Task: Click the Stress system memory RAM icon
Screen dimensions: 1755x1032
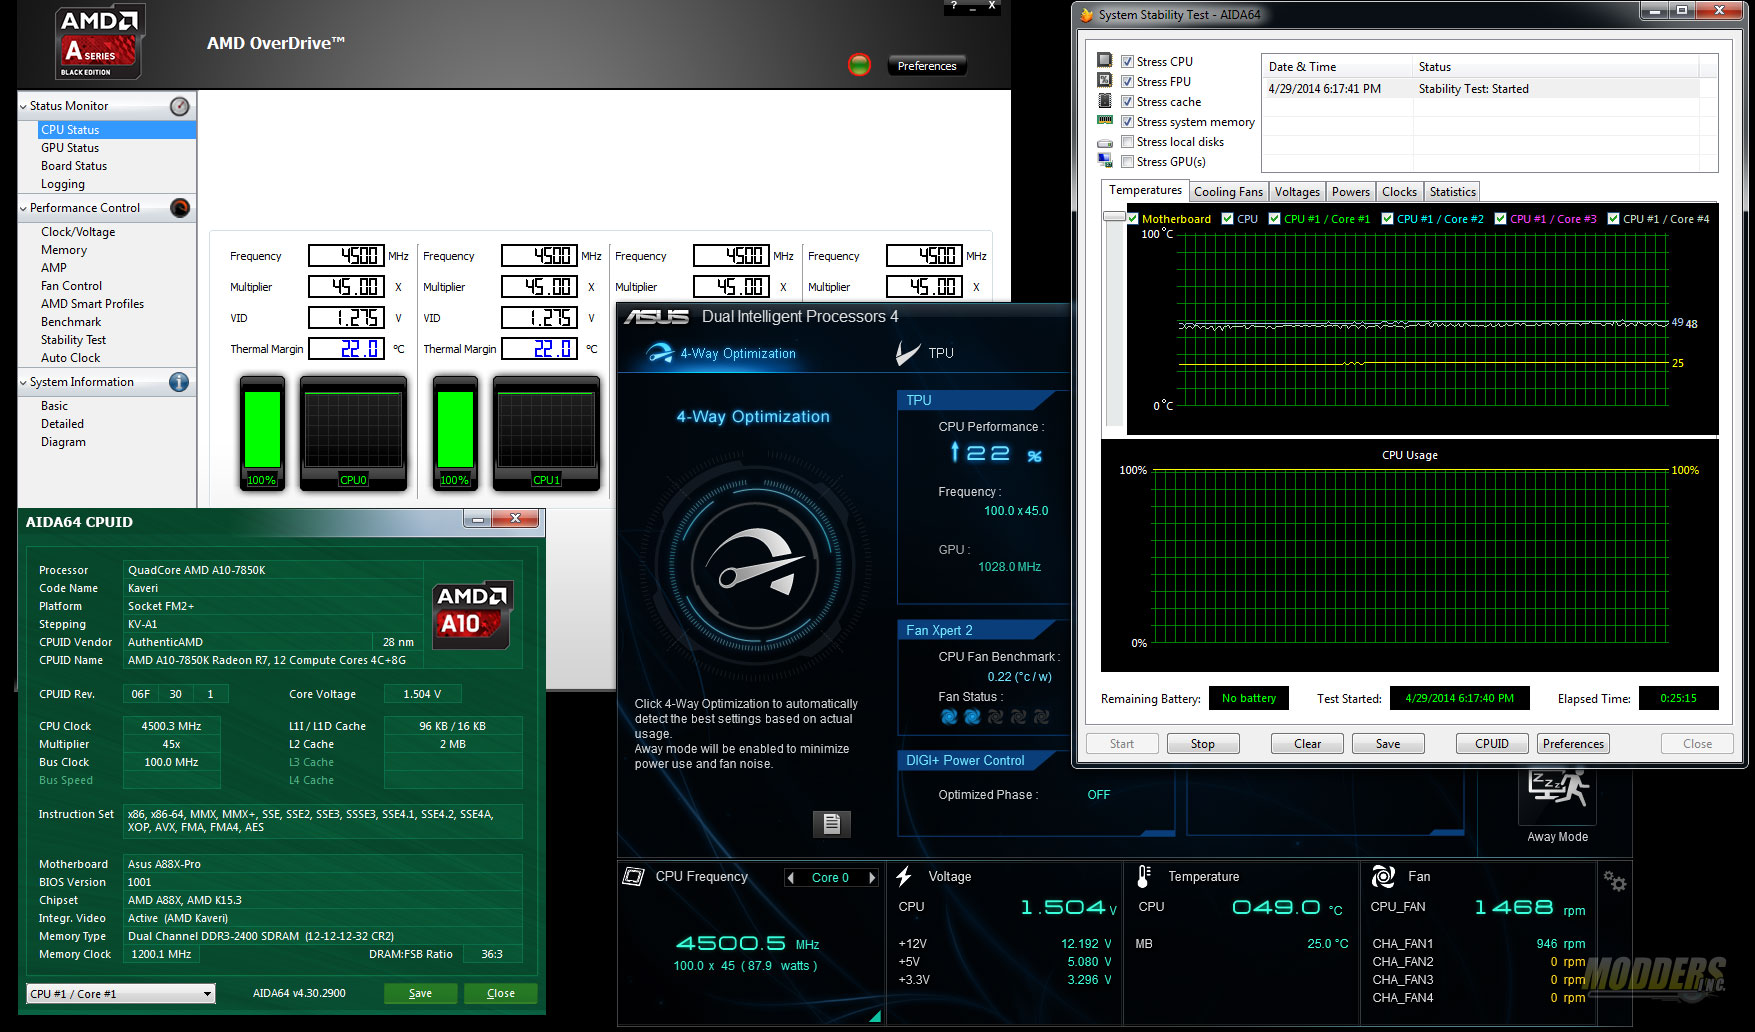Action: pos(1105,121)
